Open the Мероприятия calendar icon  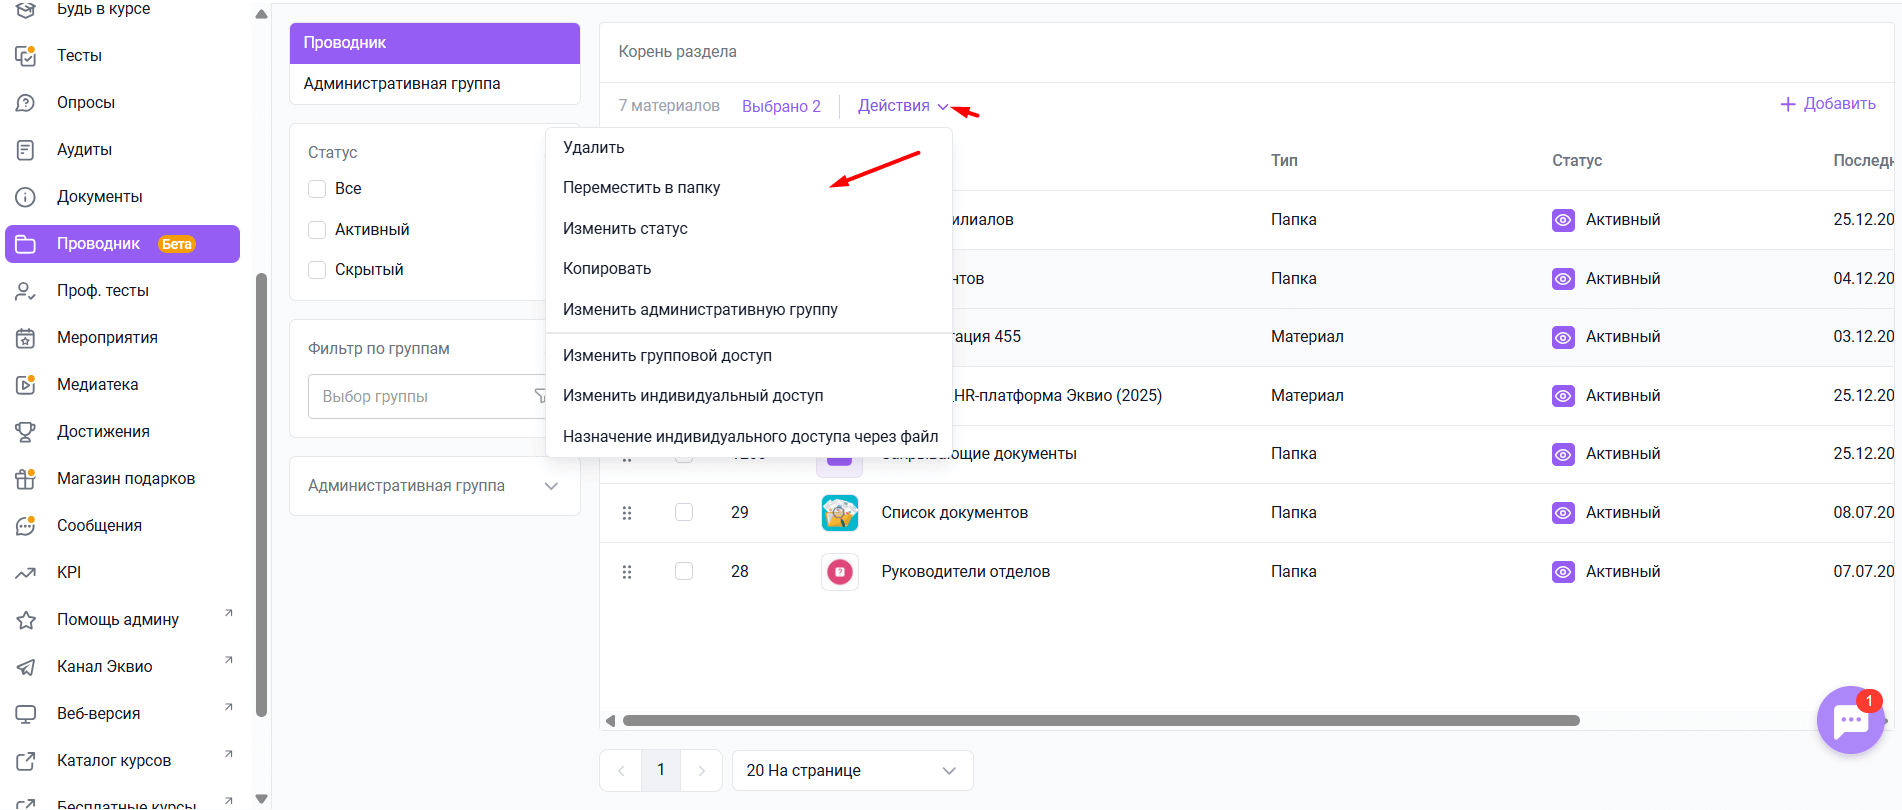tap(26, 338)
